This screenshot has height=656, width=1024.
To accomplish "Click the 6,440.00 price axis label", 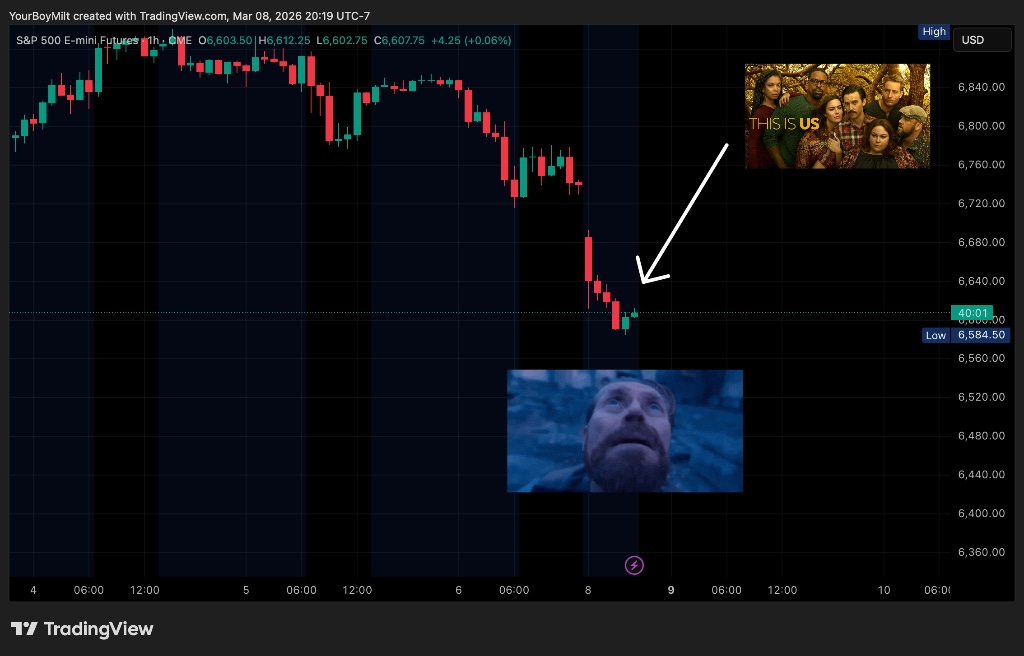I will (981, 474).
